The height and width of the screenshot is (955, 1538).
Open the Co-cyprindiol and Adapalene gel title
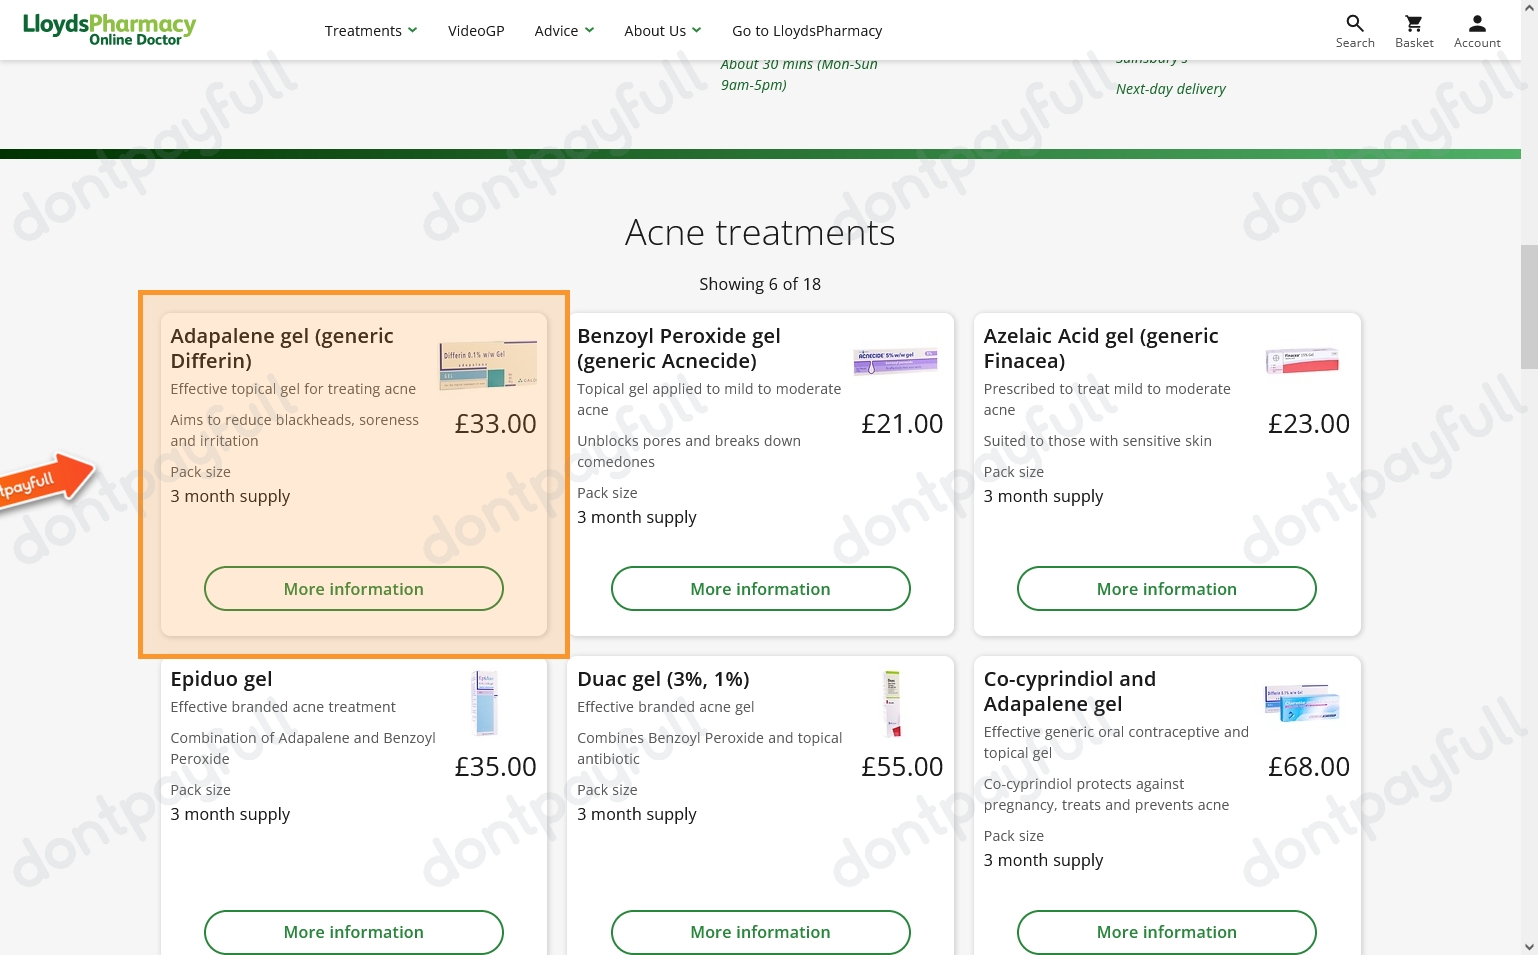click(1070, 691)
